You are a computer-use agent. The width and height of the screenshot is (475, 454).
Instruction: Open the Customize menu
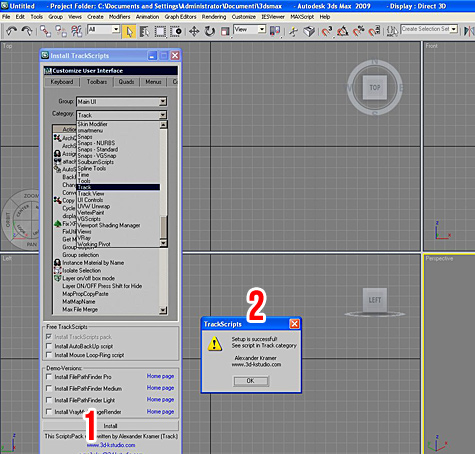click(244, 17)
